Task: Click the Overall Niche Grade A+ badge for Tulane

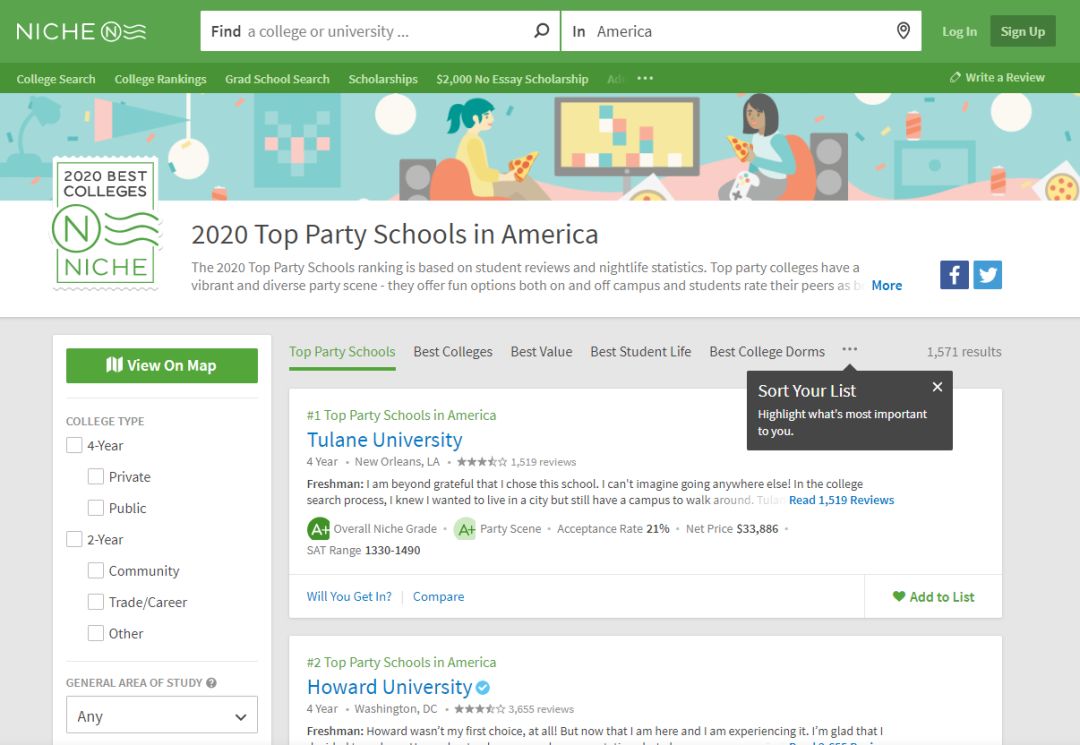Action: [318, 529]
